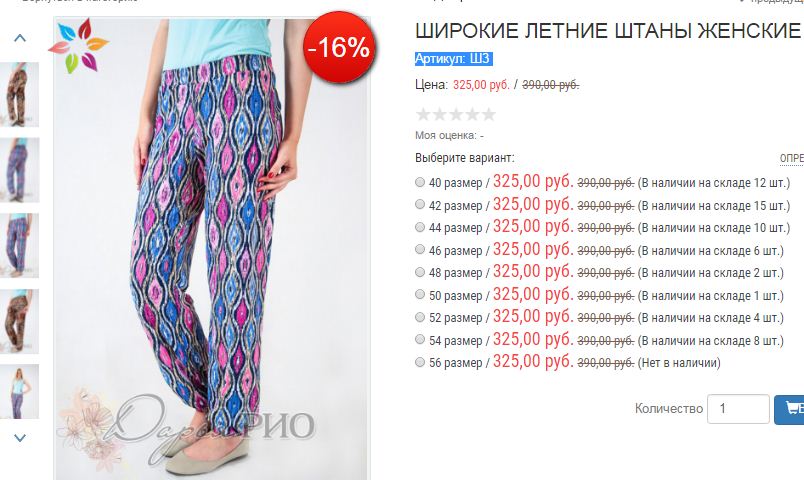Select the 44 размер radio option
This screenshot has width=804, height=480.
420,227
